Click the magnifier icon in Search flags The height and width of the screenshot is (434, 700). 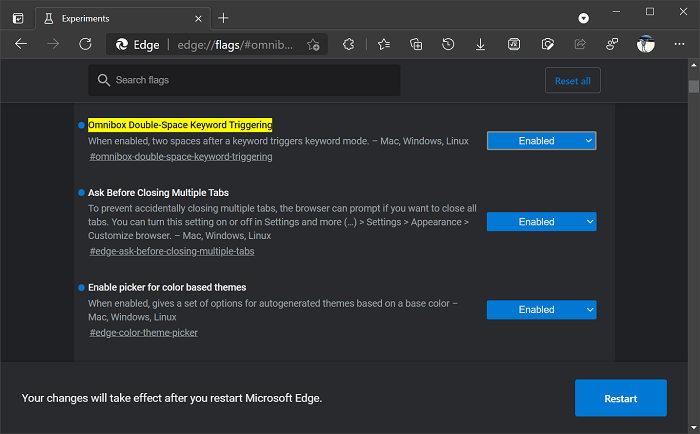[104, 80]
